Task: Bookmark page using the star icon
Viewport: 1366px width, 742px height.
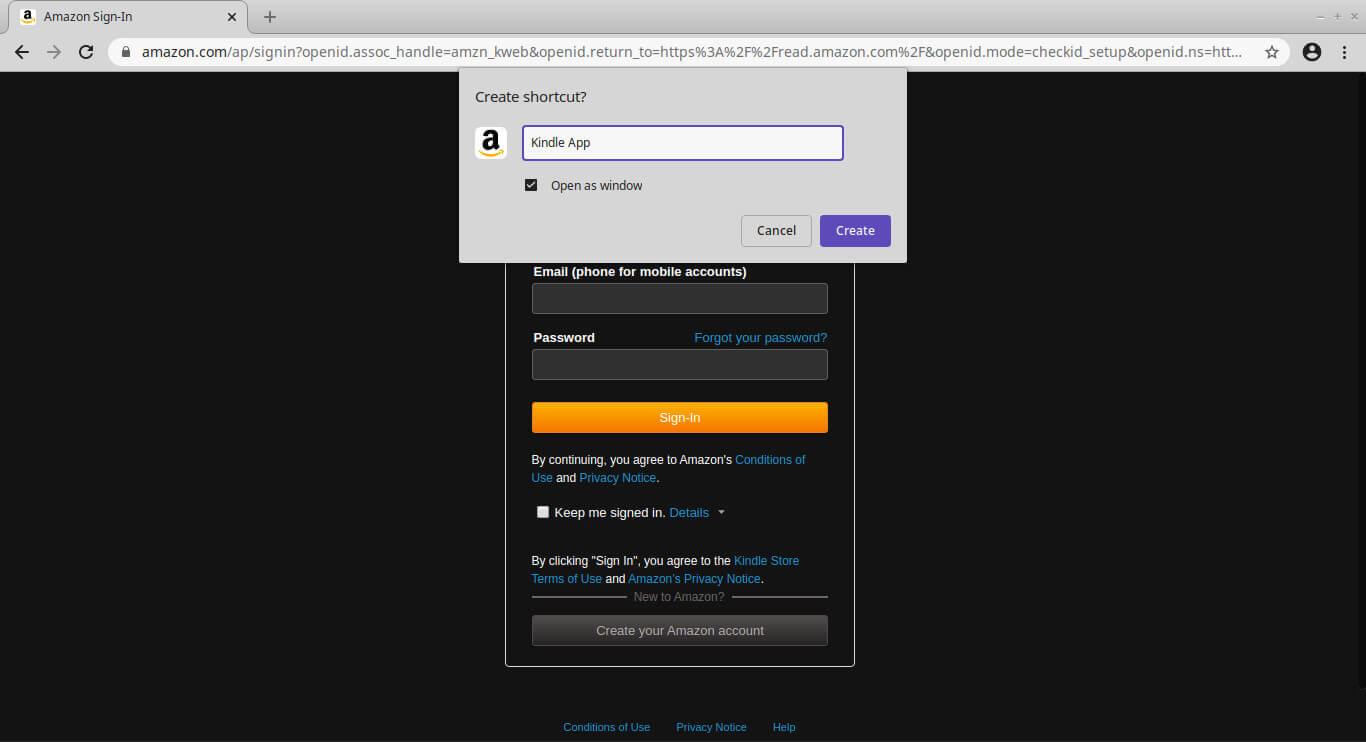Action: pyautogui.click(x=1272, y=52)
